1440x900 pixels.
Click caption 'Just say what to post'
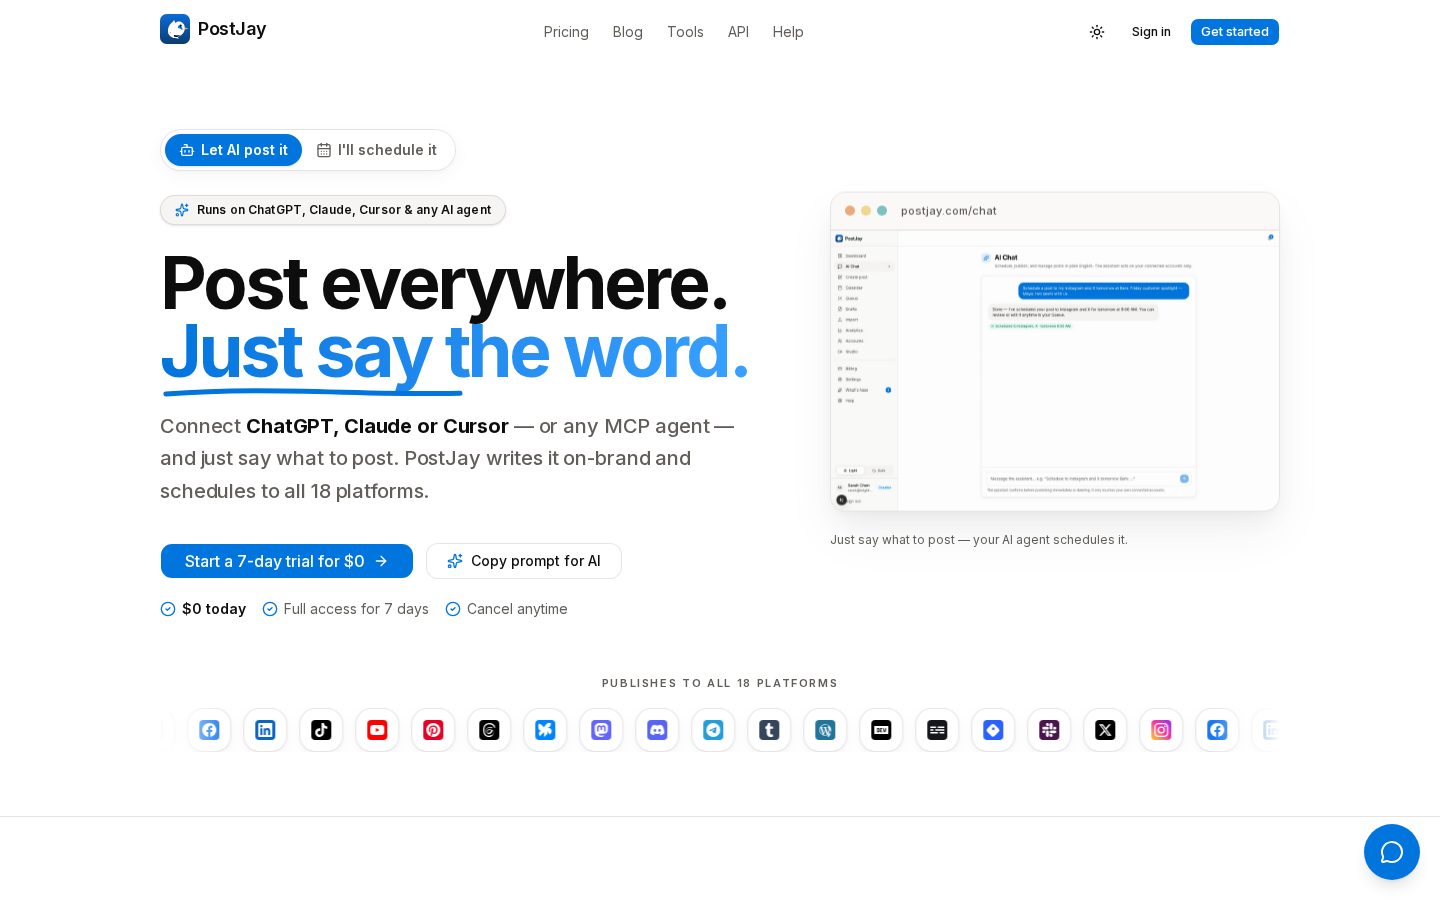click(x=979, y=540)
